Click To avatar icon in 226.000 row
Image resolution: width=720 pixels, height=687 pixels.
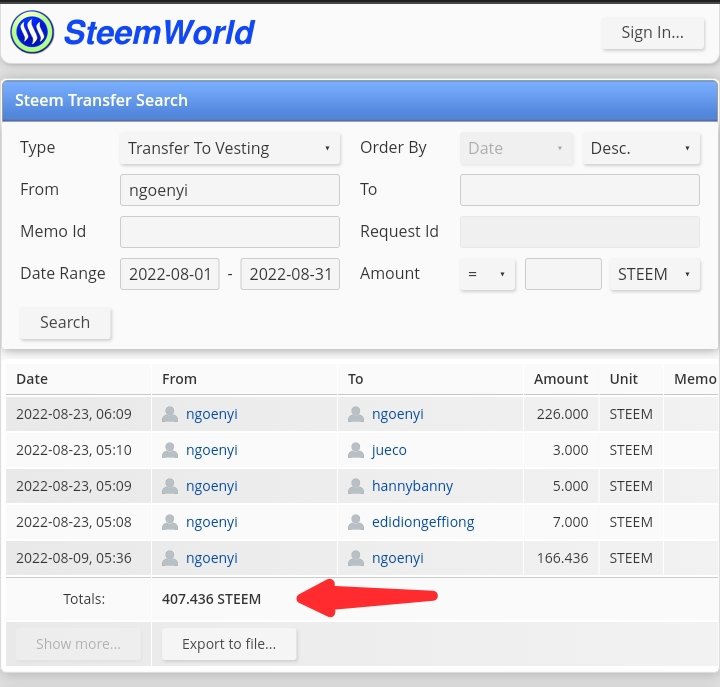point(356,414)
